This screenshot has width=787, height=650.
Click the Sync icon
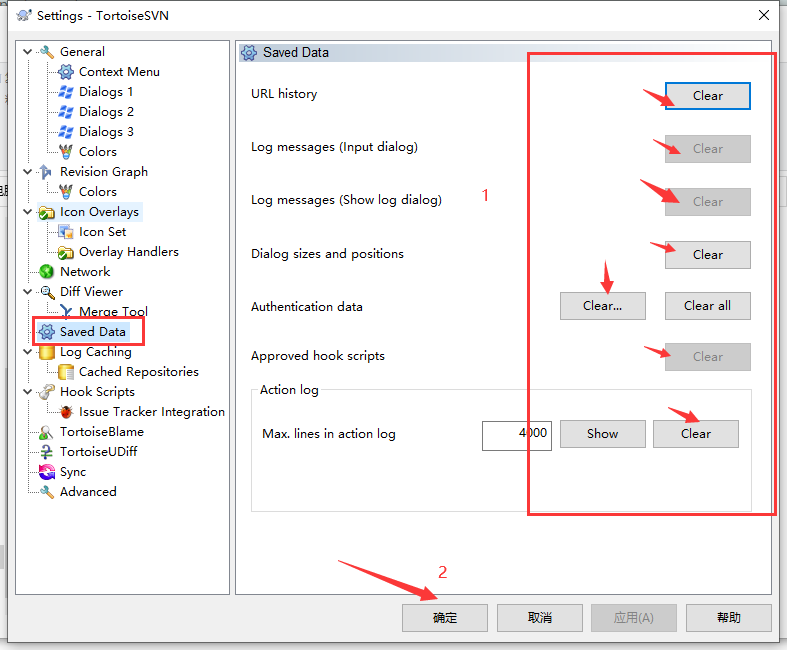coord(47,472)
